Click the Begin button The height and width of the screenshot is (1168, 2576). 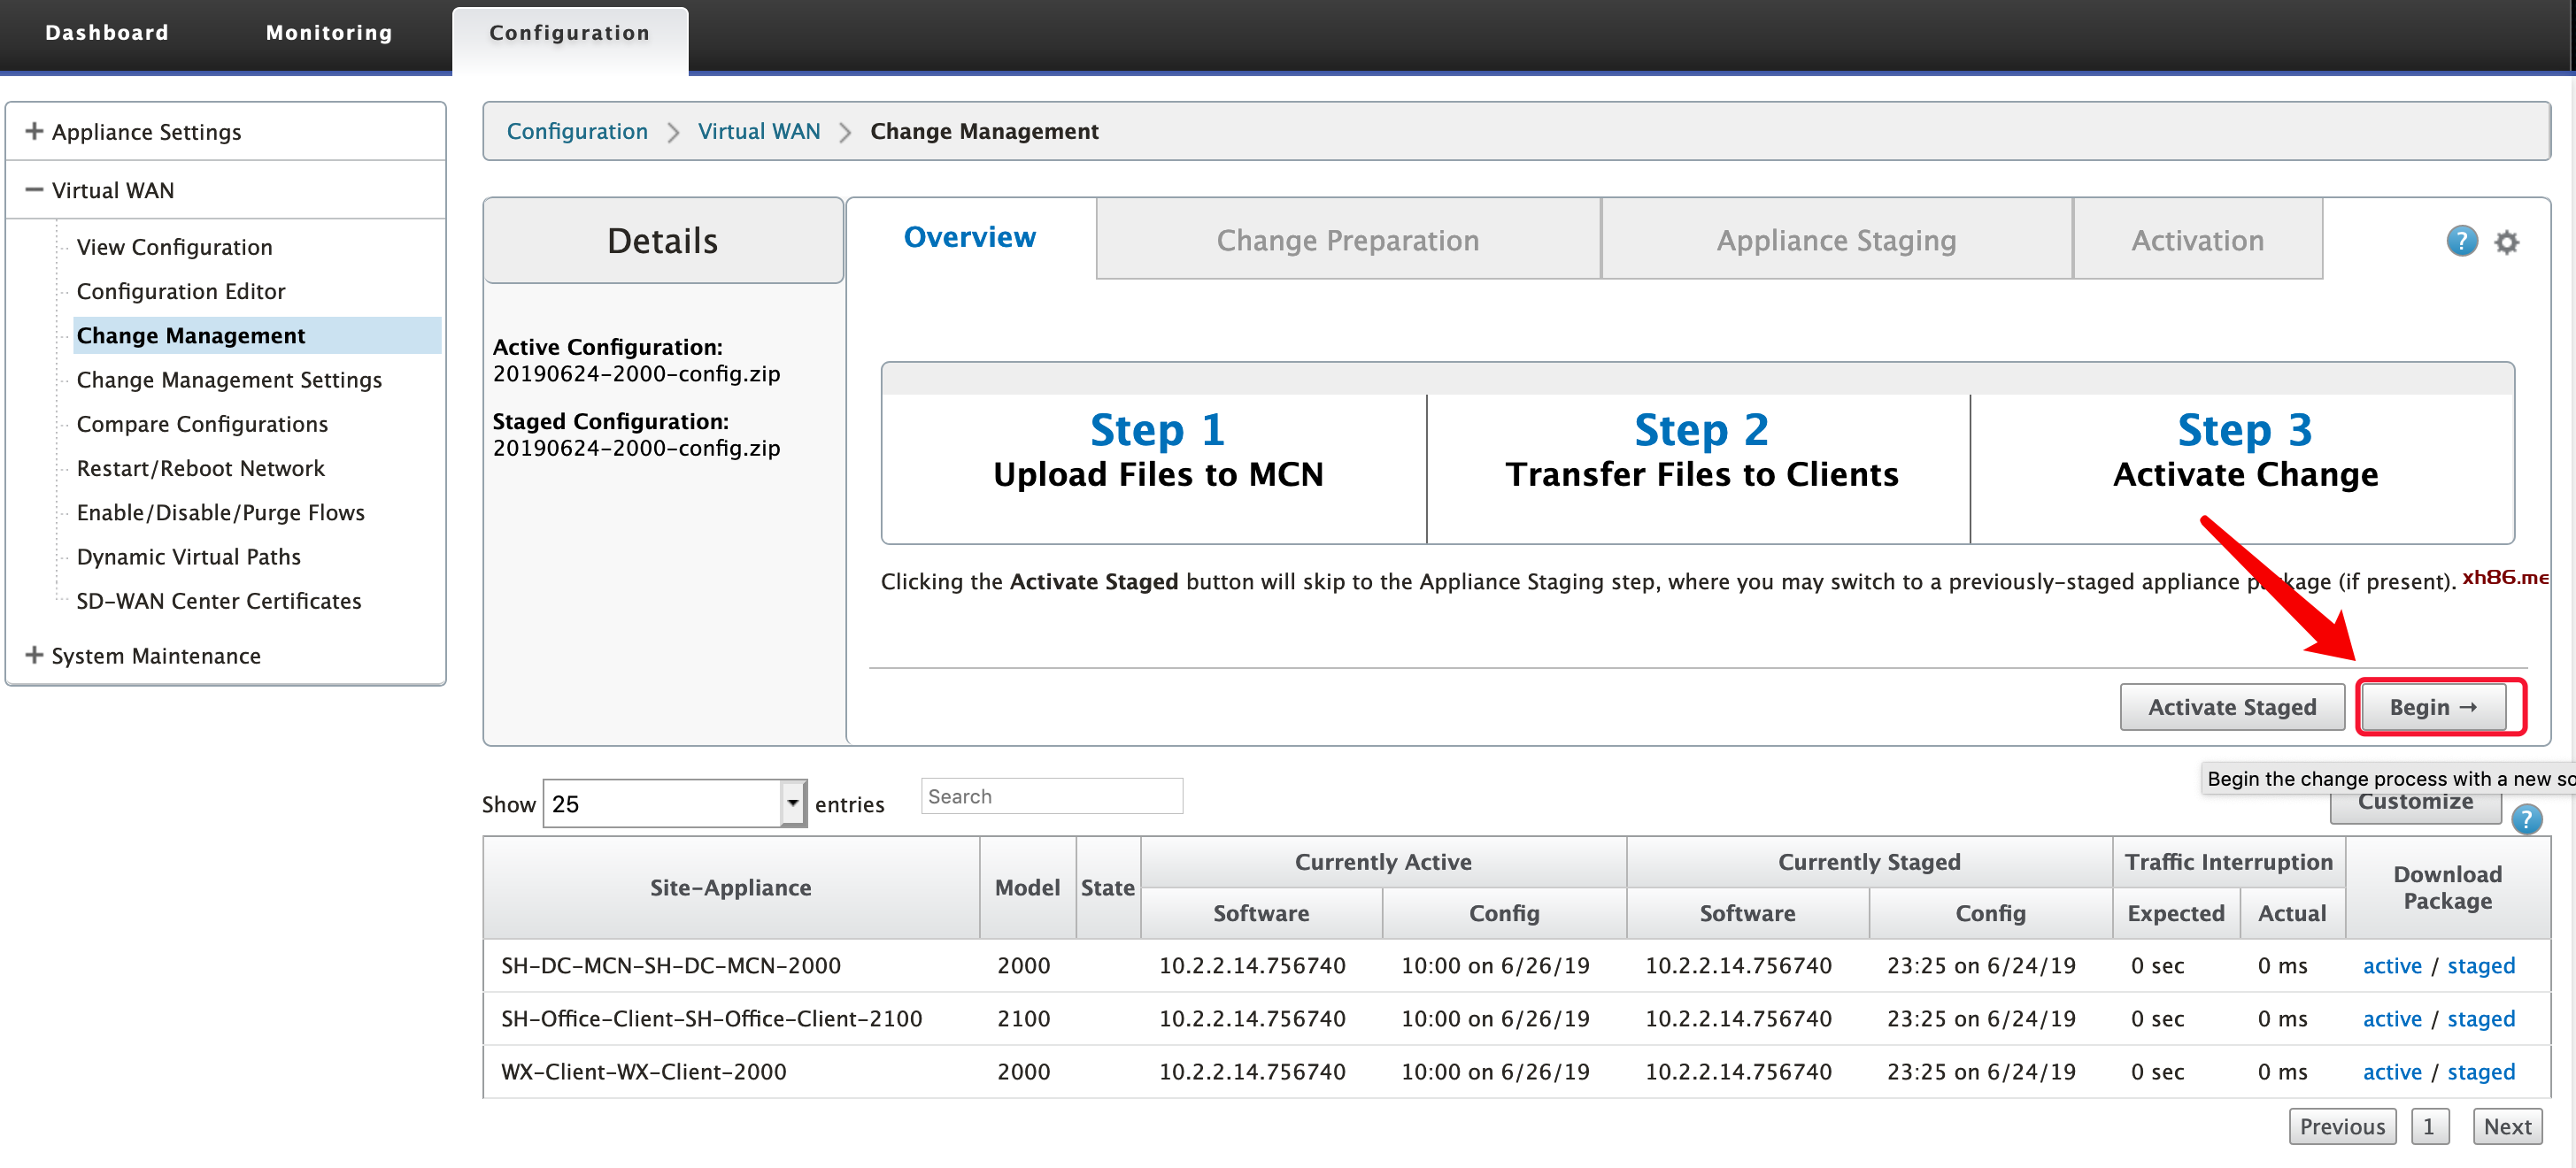2432,706
